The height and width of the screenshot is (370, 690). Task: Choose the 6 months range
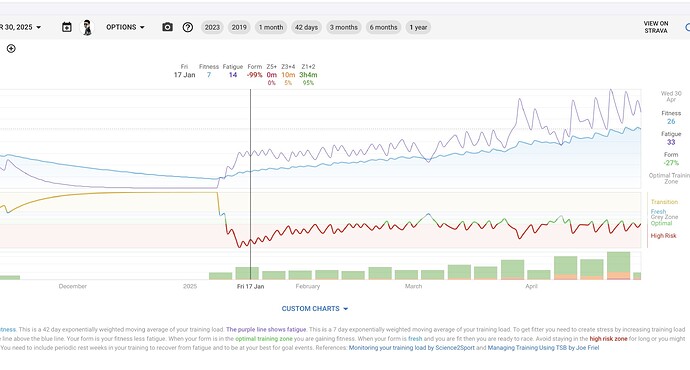pyautogui.click(x=383, y=27)
